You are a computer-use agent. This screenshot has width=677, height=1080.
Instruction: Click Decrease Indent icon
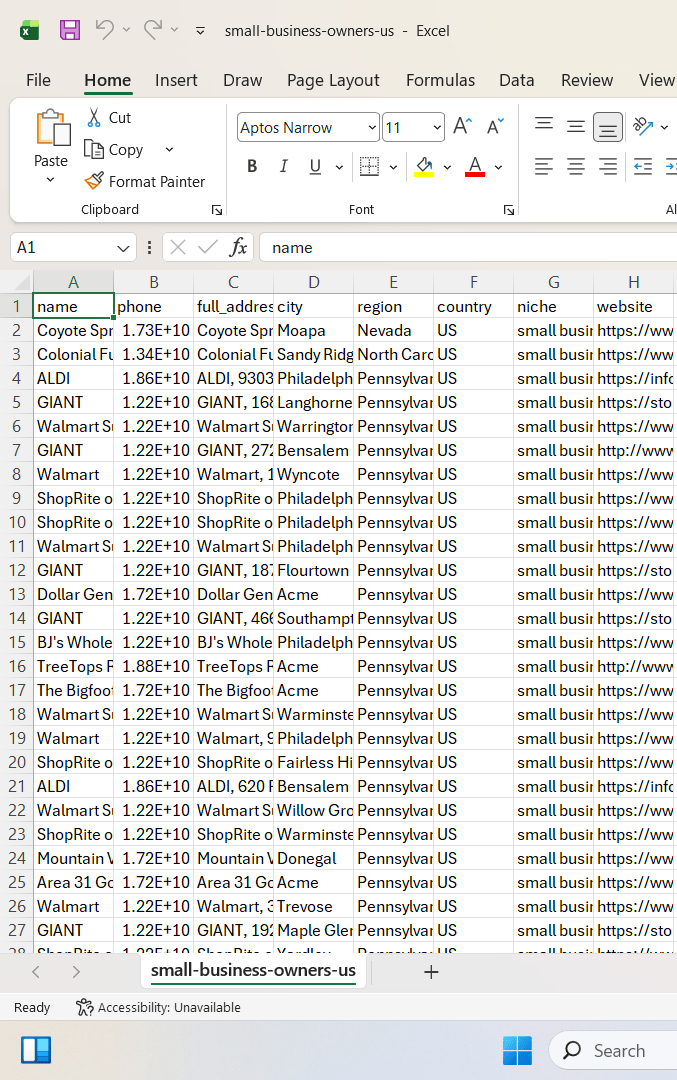point(643,167)
